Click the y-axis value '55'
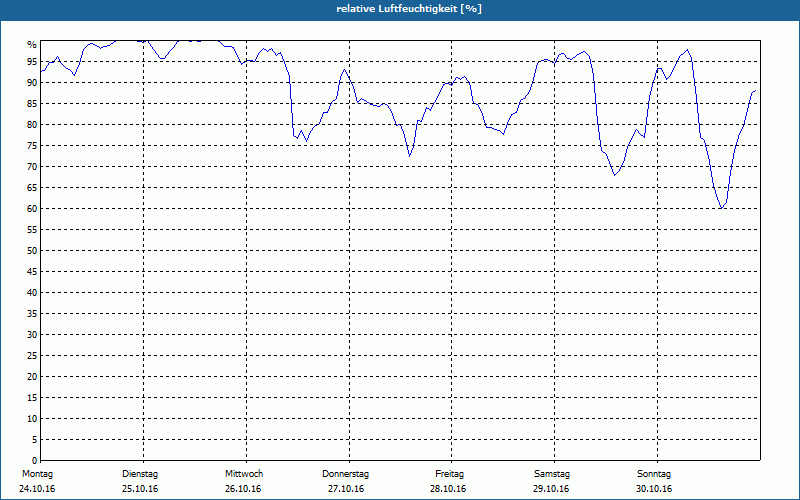Viewport: 800px width, 500px height. tap(32, 230)
